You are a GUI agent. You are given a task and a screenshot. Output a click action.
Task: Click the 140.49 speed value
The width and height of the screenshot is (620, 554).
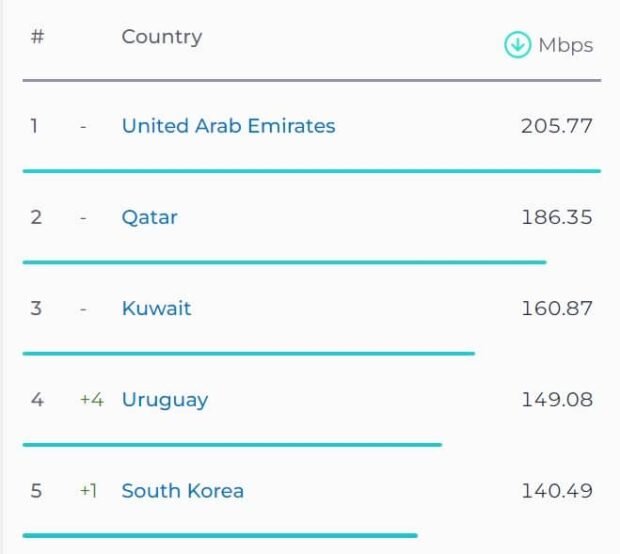coord(556,491)
